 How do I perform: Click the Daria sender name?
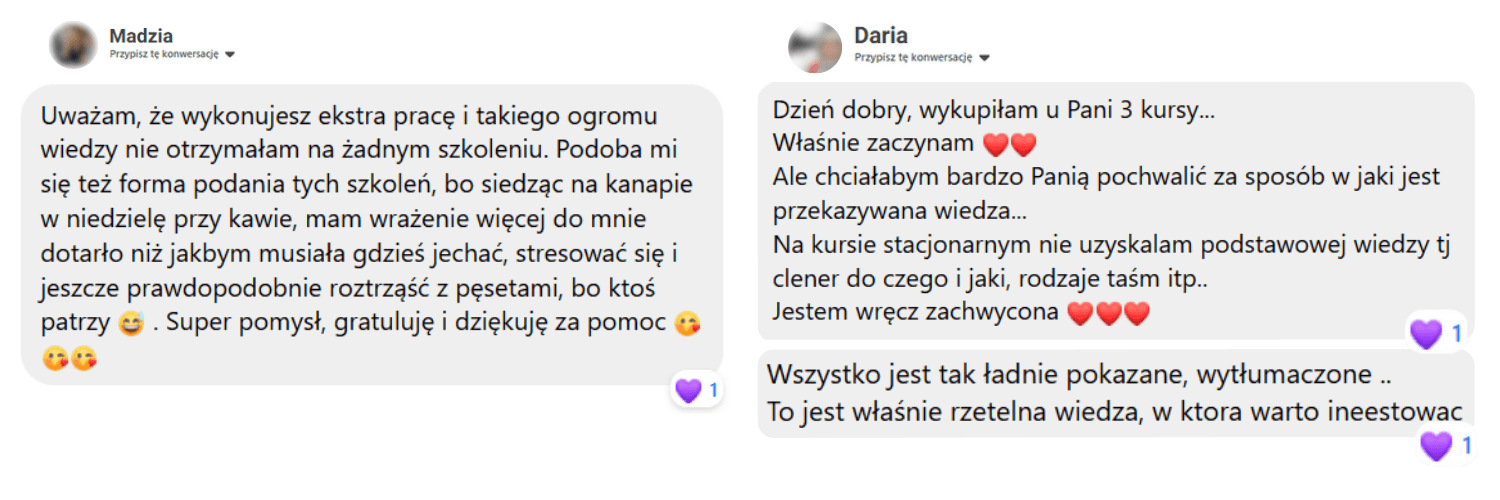(881, 36)
